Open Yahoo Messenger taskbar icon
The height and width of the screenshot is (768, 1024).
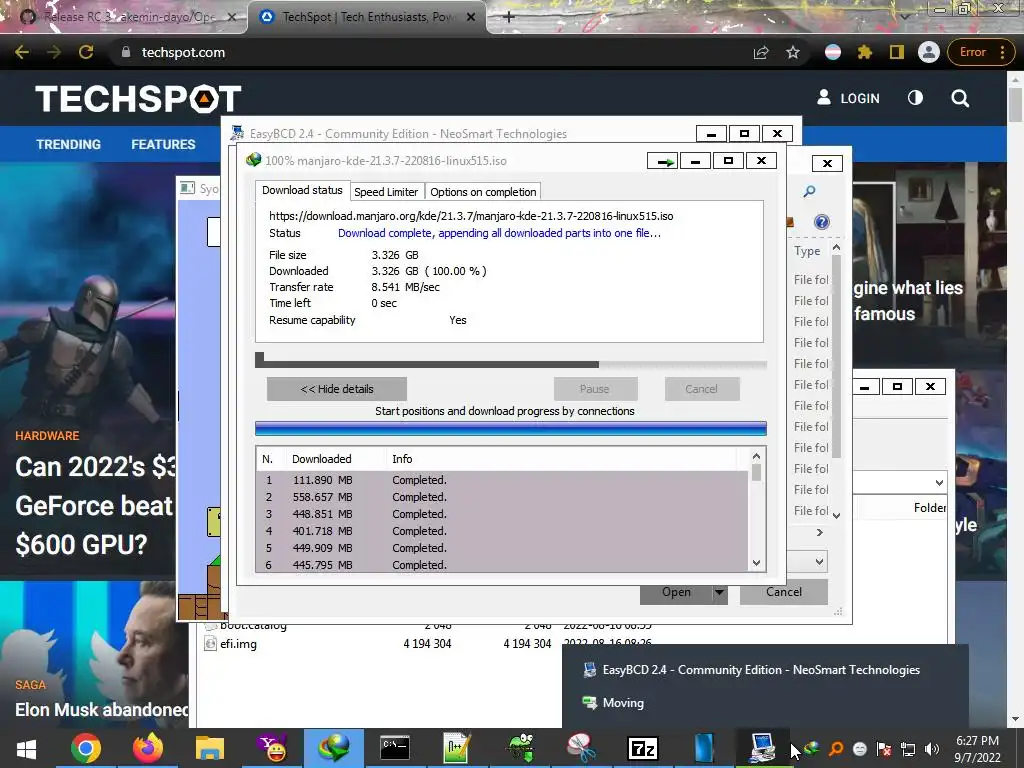[x=272, y=748]
